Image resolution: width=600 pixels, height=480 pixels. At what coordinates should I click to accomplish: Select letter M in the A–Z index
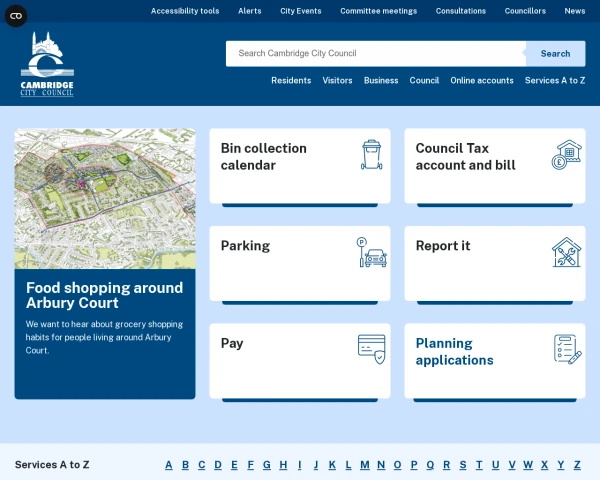click(x=365, y=465)
